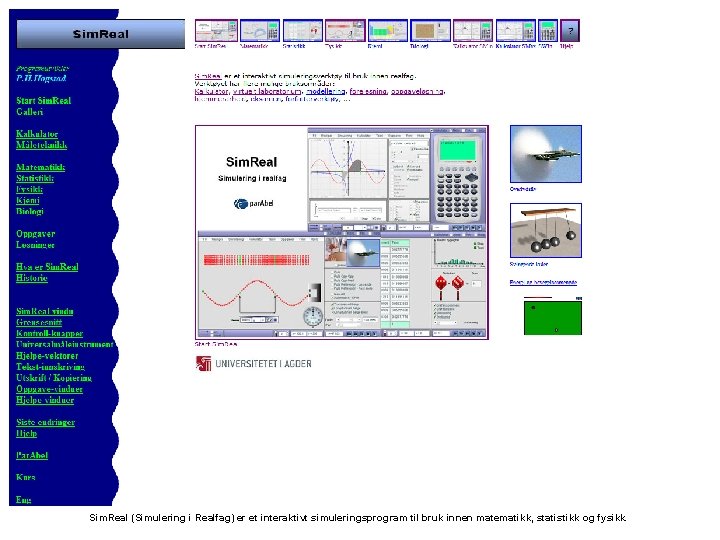Click Kalkulator link in intro text

pyautogui.click(x=211, y=91)
